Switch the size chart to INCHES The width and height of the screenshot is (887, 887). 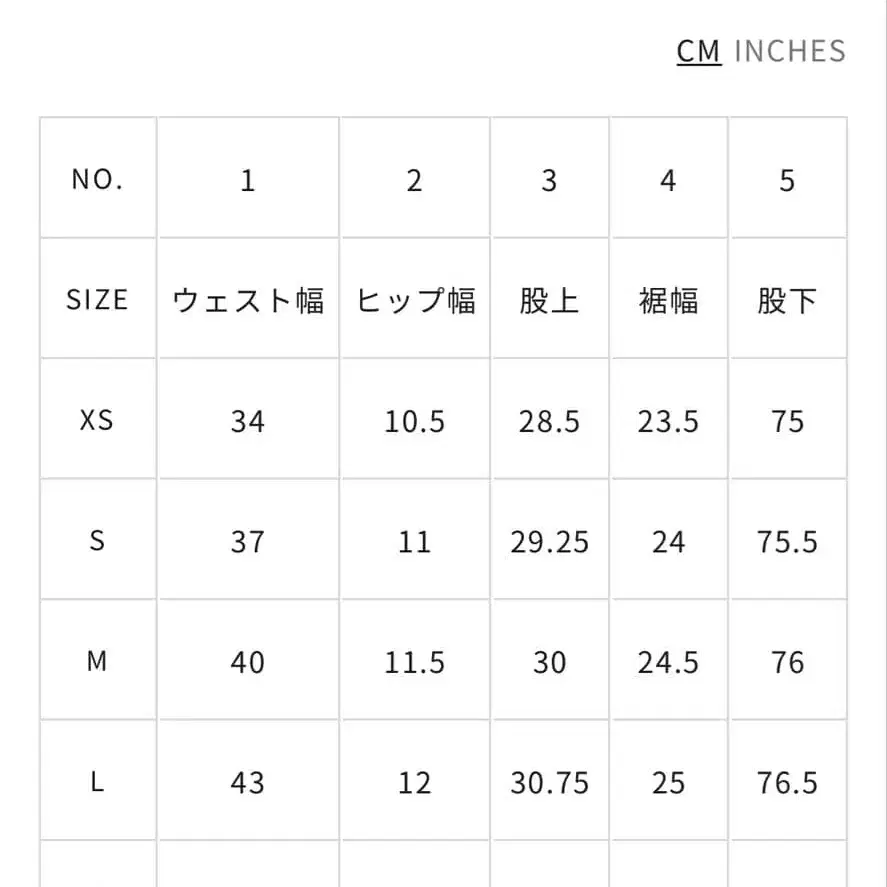pos(789,51)
